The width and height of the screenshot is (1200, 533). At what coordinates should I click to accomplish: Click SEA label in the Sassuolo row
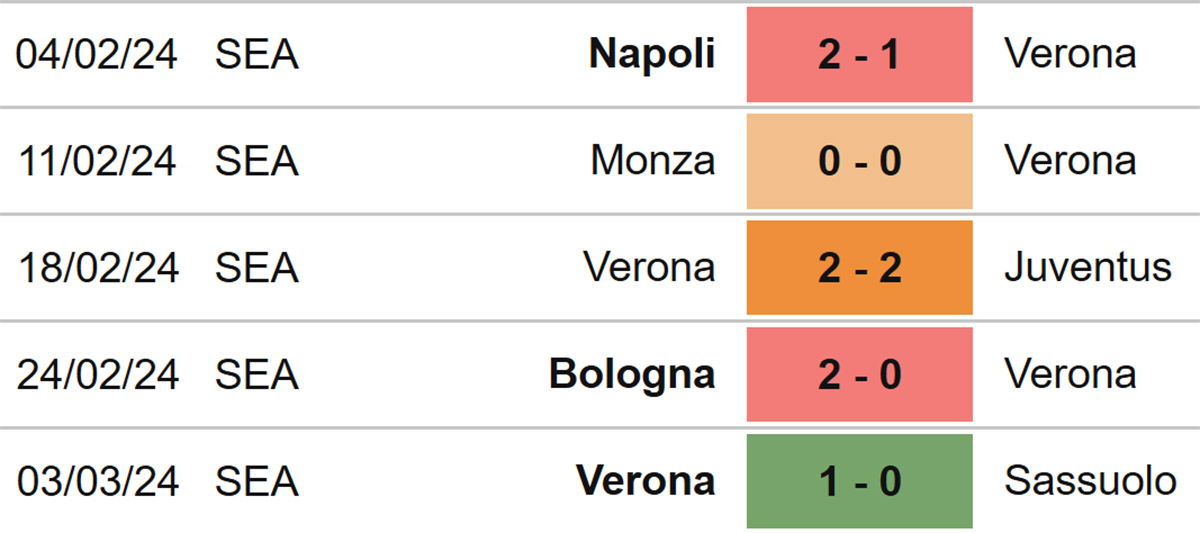257,482
